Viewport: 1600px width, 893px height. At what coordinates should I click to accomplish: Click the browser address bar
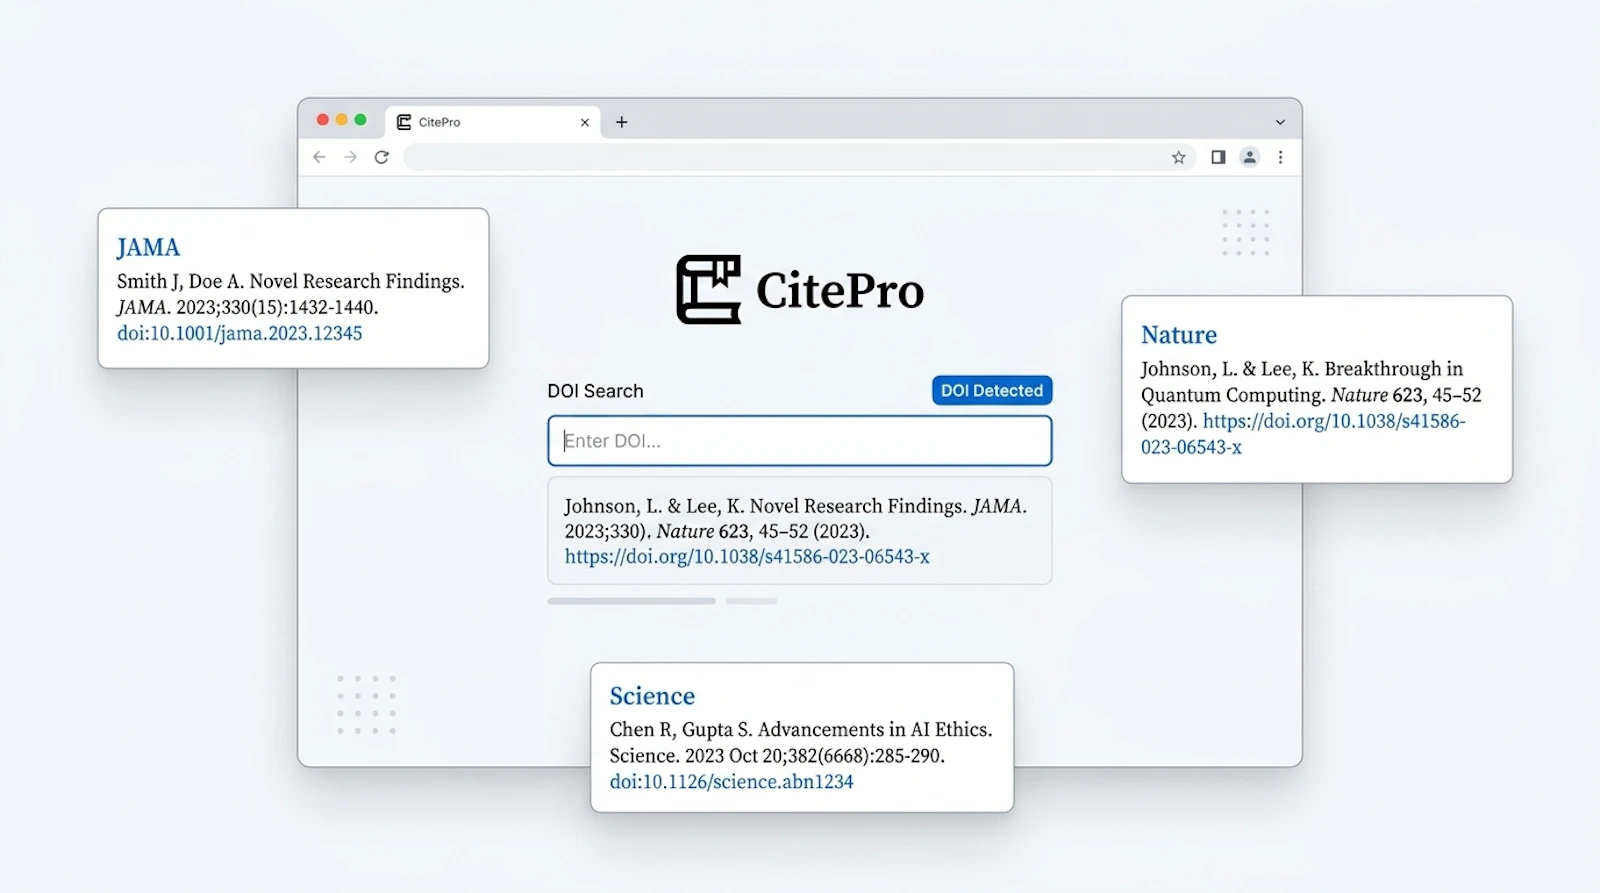(798, 157)
